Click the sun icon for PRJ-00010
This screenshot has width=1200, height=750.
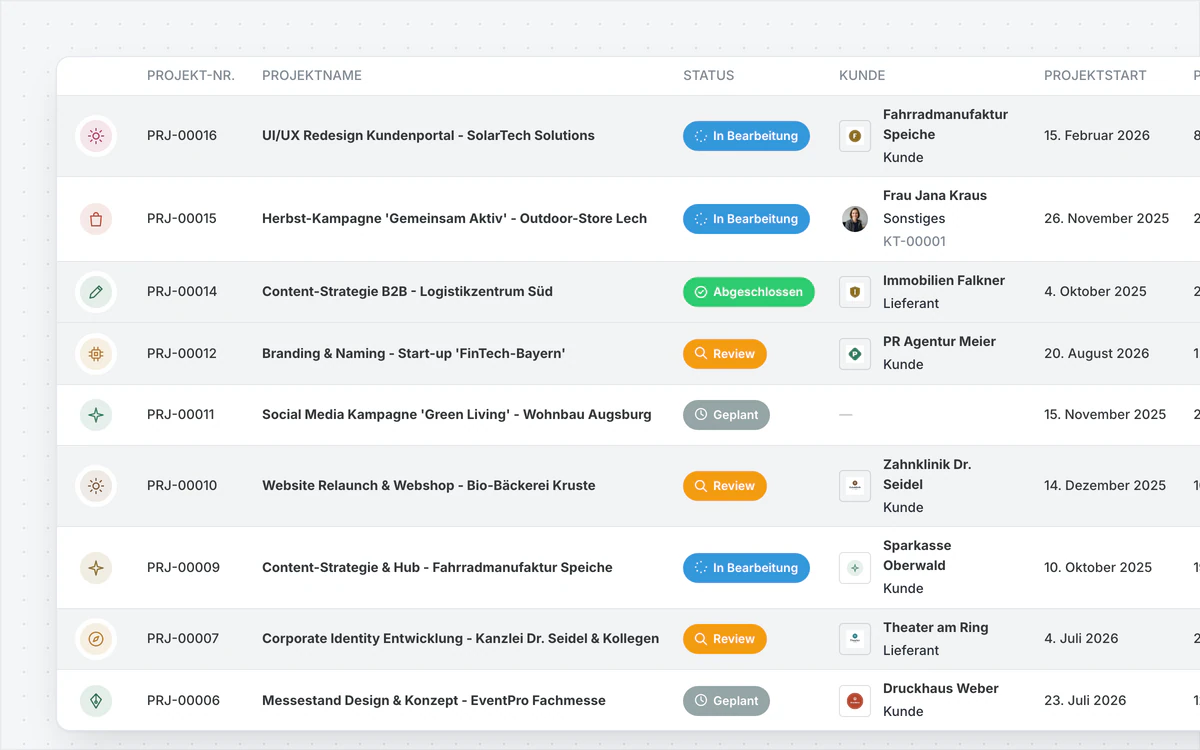point(96,486)
